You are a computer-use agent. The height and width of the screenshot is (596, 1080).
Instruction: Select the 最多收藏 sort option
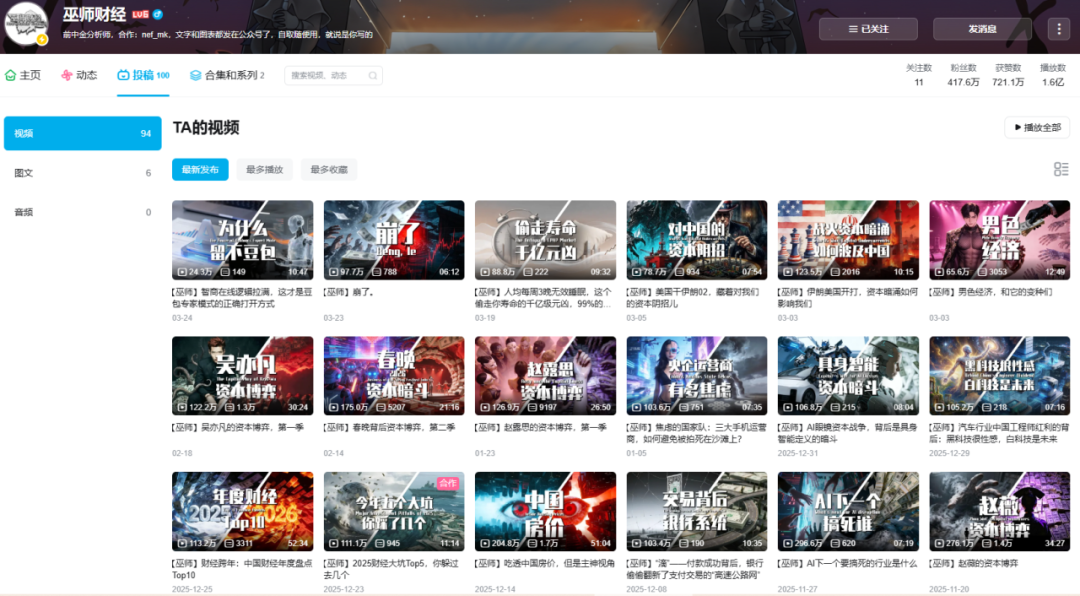328,170
